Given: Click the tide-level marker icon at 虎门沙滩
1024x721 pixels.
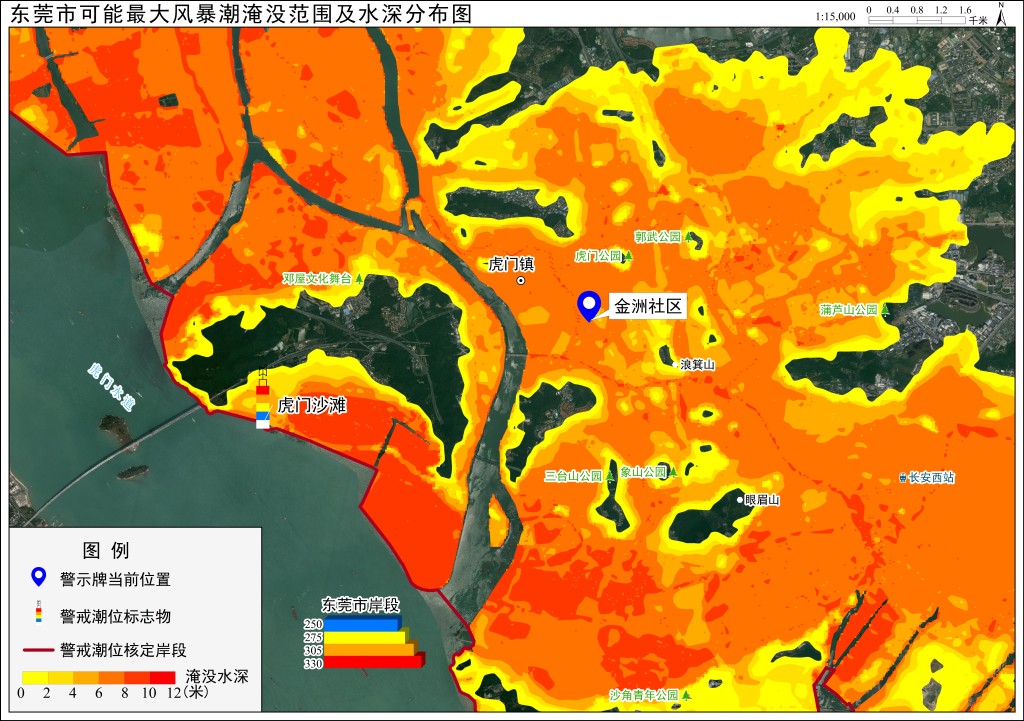Looking at the screenshot, I should point(263,398).
